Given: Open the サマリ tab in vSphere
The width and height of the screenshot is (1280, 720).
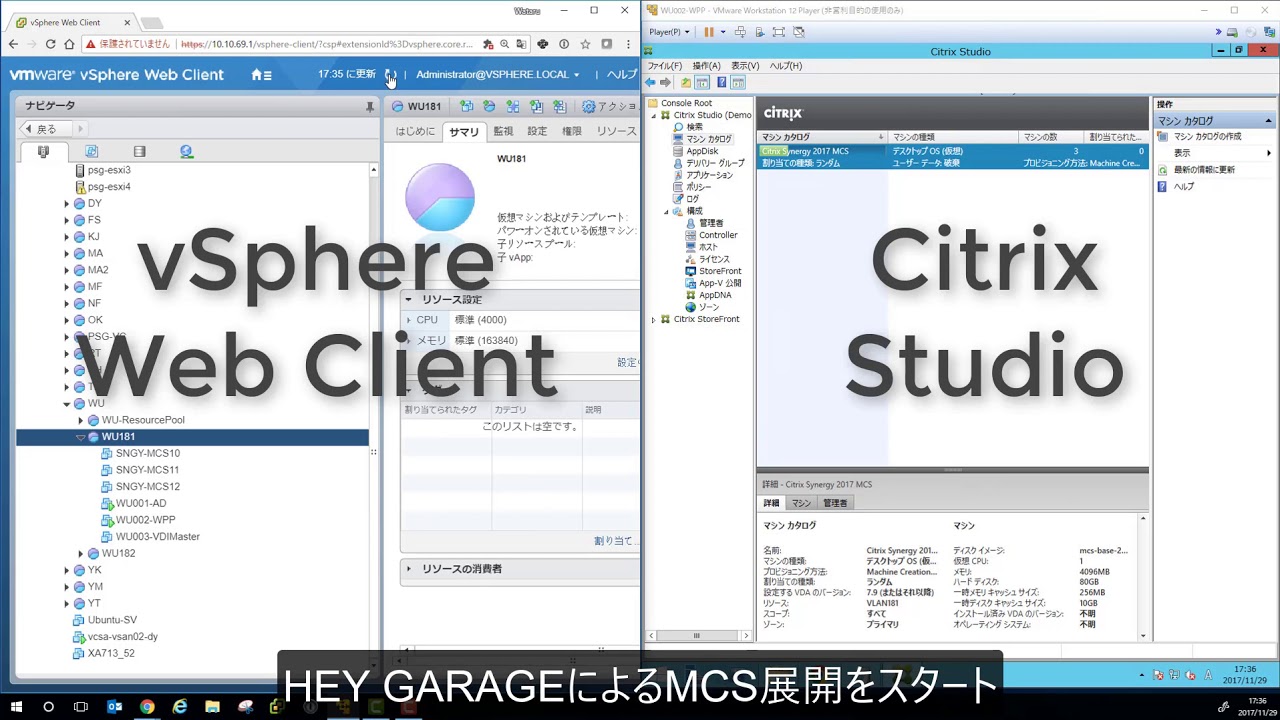Looking at the screenshot, I should tap(464, 132).
